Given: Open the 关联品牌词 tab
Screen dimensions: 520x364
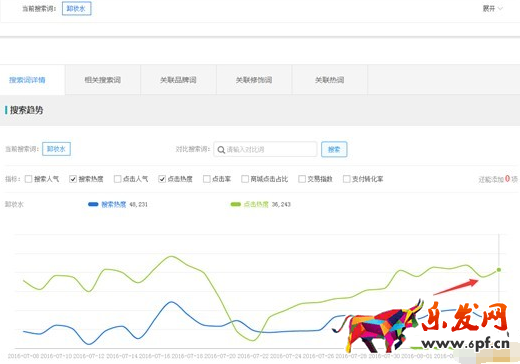Looking at the screenshot, I should click(178, 80).
